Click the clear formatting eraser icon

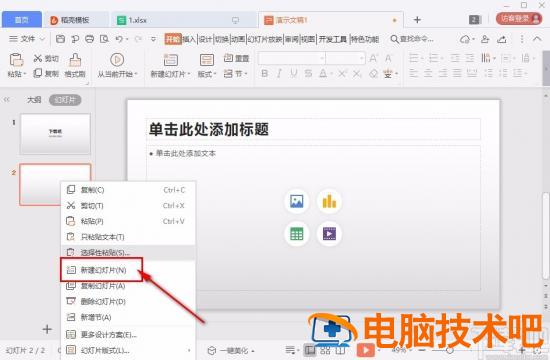[x=373, y=74]
